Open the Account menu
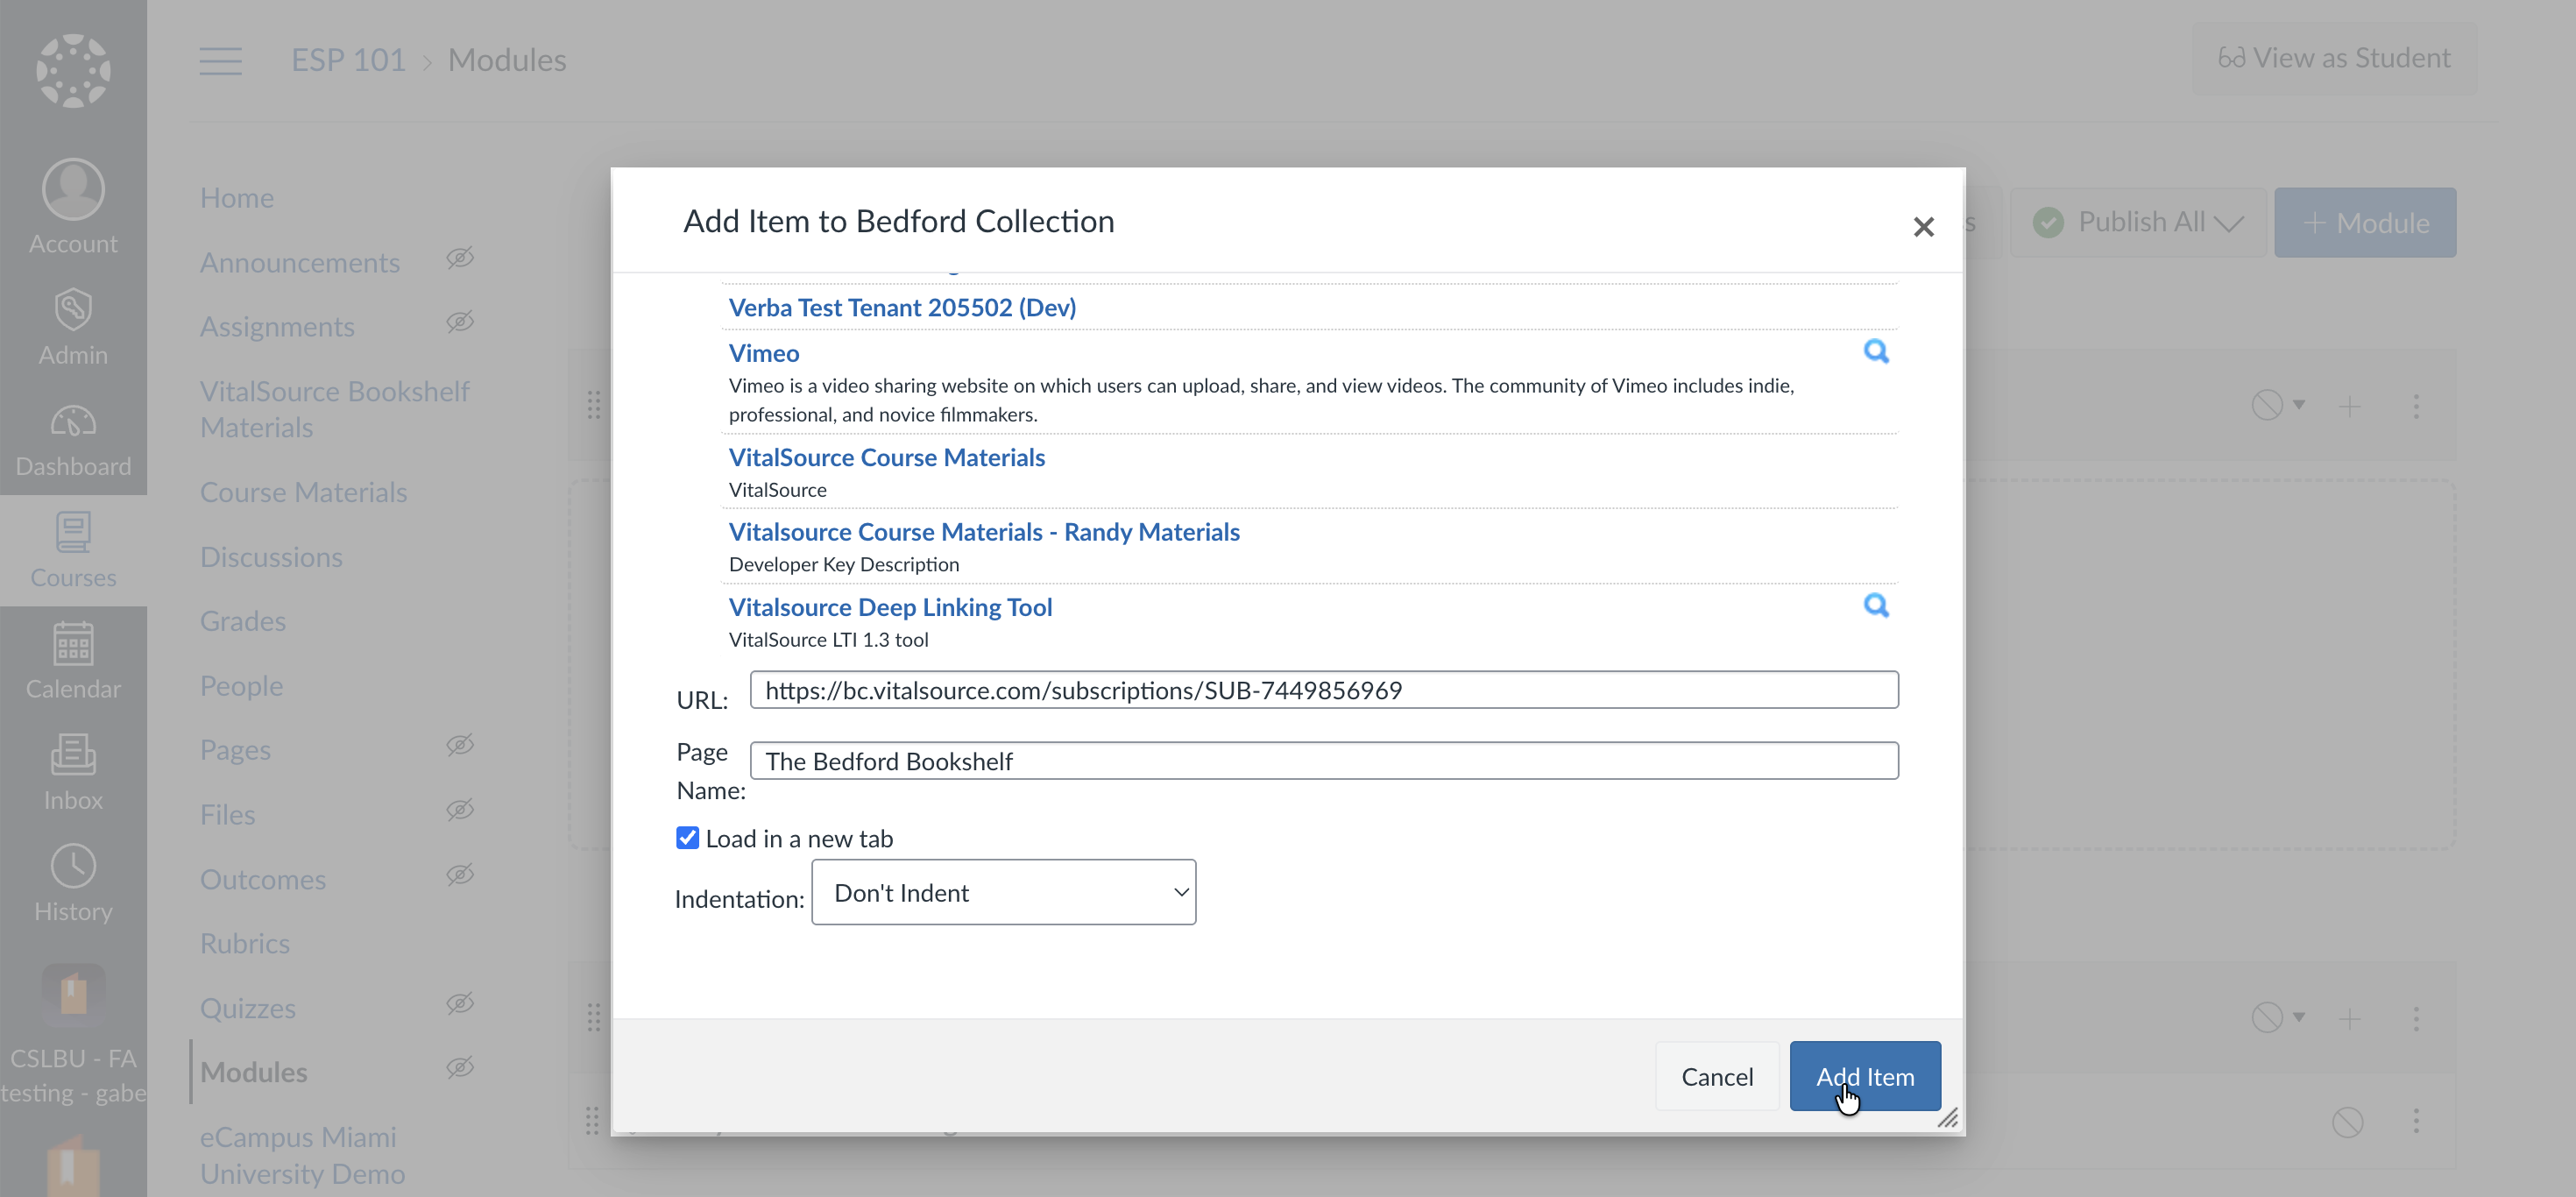 (x=73, y=207)
